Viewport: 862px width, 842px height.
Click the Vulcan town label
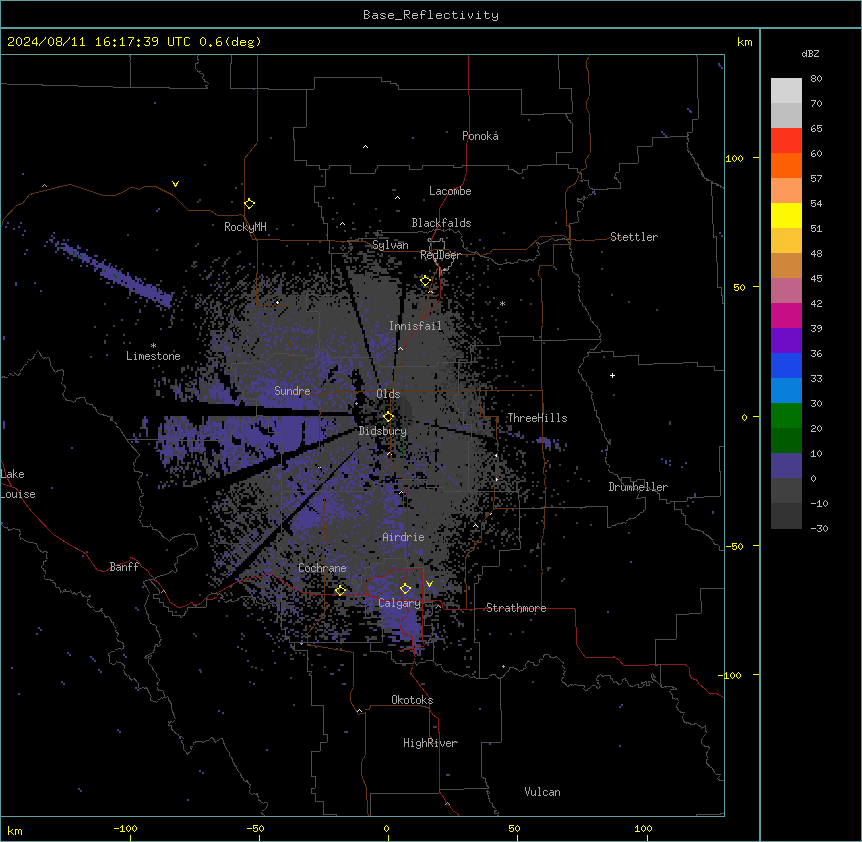point(543,792)
